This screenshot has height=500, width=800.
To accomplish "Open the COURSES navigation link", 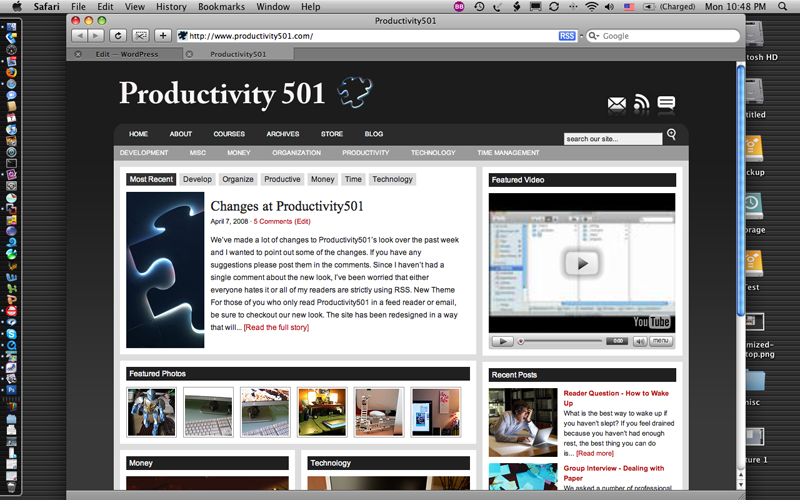I will pyautogui.click(x=229, y=134).
